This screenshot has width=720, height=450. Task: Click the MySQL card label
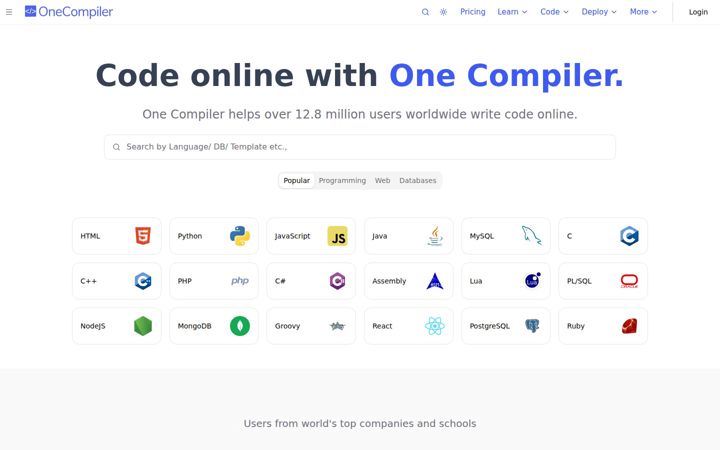tap(482, 236)
